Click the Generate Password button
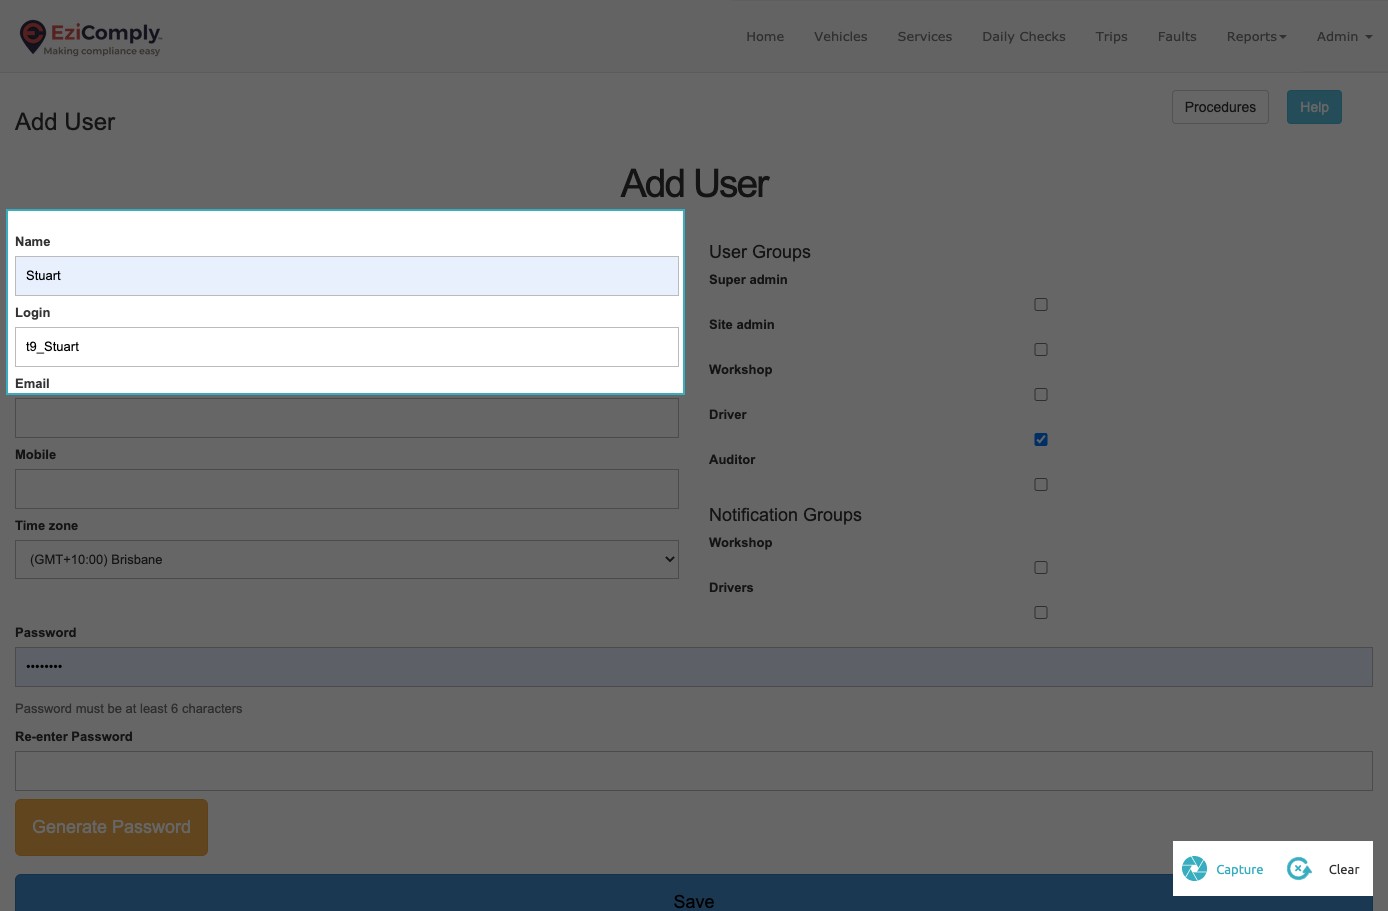Viewport: 1388px width, 911px height. (111, 827)
